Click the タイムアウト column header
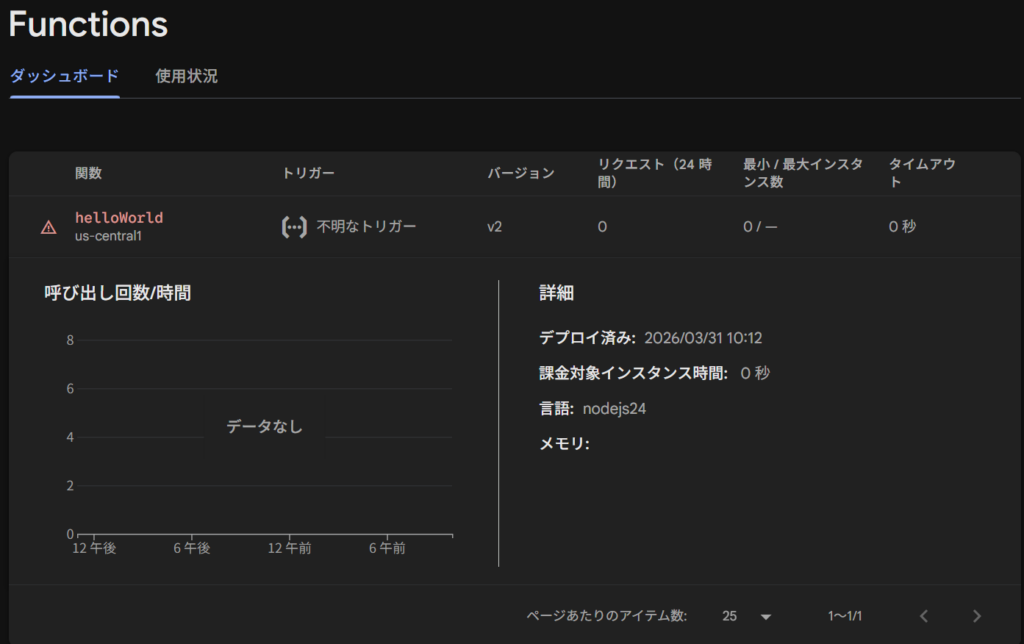Screen dimensions: 1024x644 (921, 174)
